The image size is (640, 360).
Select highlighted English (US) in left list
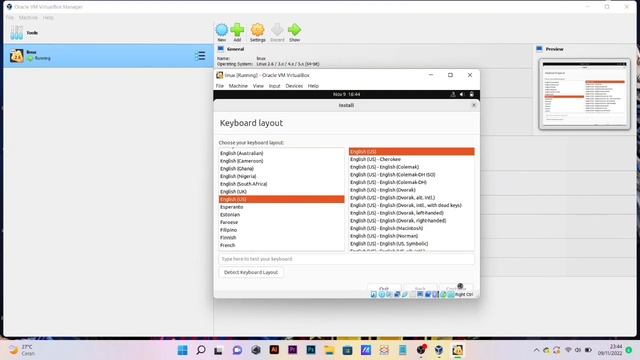tap(282, 199)
